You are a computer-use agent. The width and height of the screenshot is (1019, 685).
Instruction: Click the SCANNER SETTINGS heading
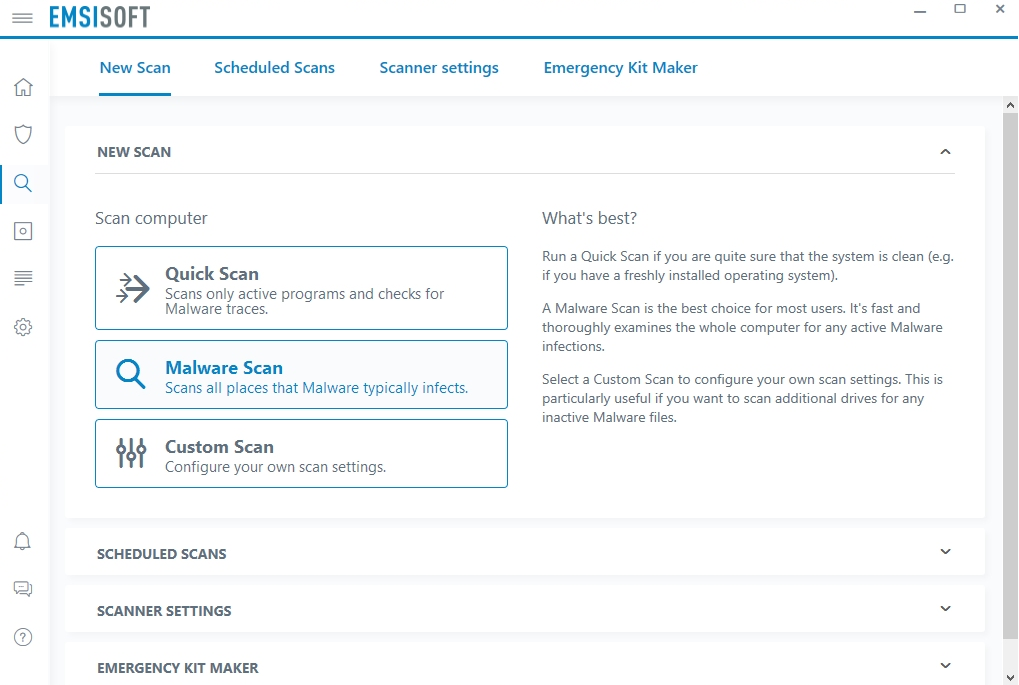click(x=164, y=612)
